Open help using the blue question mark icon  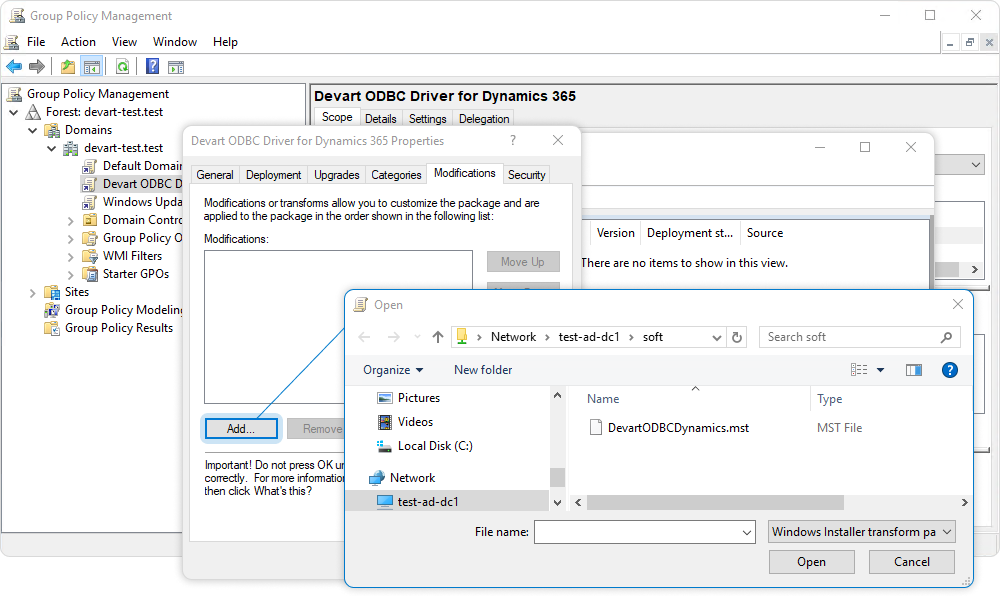[x=151, y=66]
